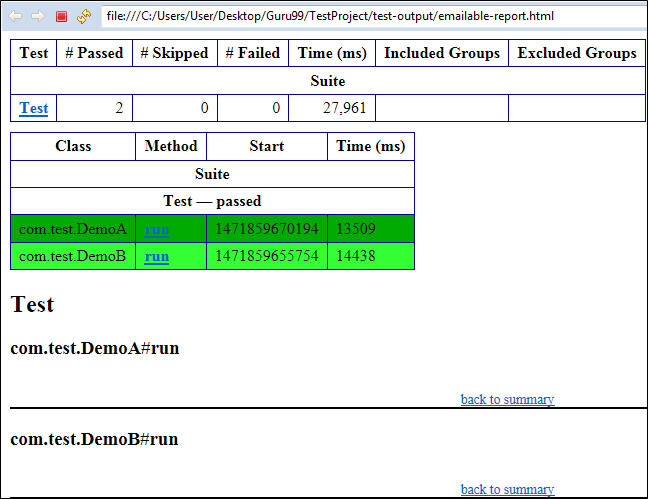Click back to summary under the DemoA#run section
Image resolution: width=648 pixels, height=499 pixels.
507,399
